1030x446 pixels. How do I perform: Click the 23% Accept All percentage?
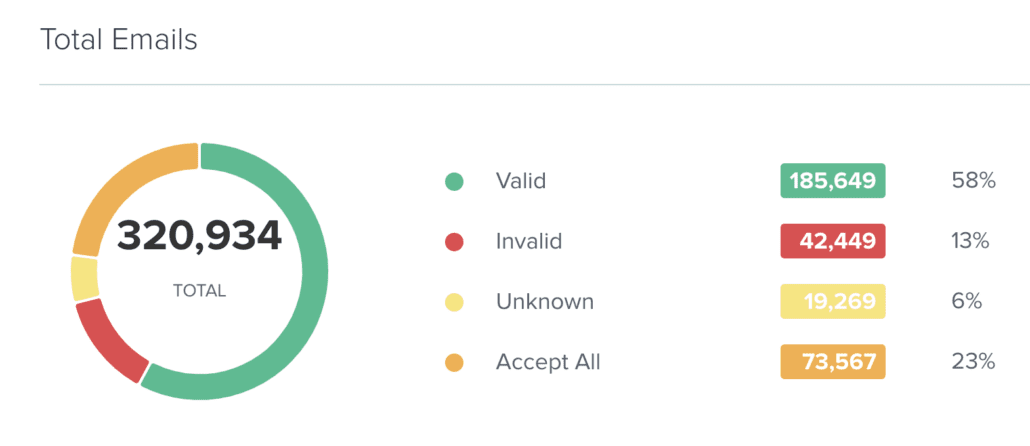click(x=974, y=362)
